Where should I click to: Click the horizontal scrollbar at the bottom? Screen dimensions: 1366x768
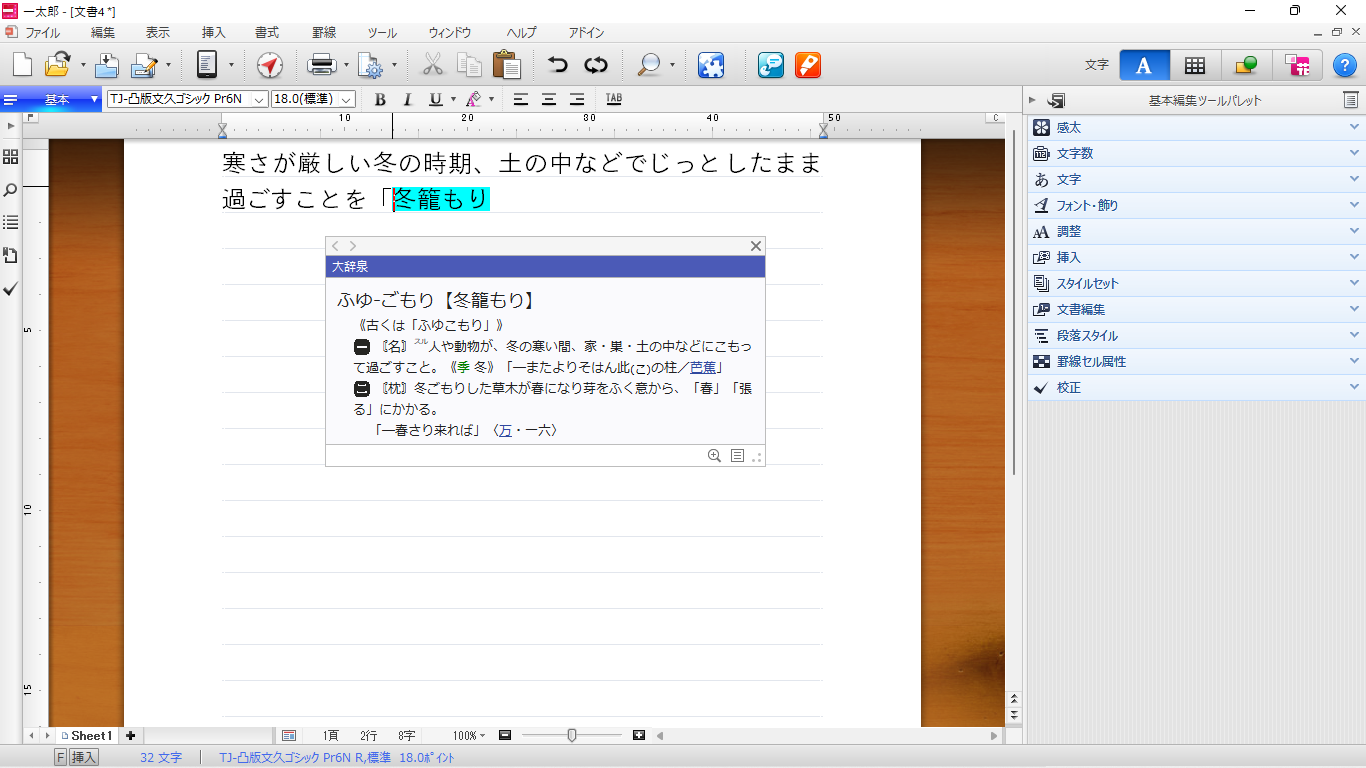[x=827, y=736]
